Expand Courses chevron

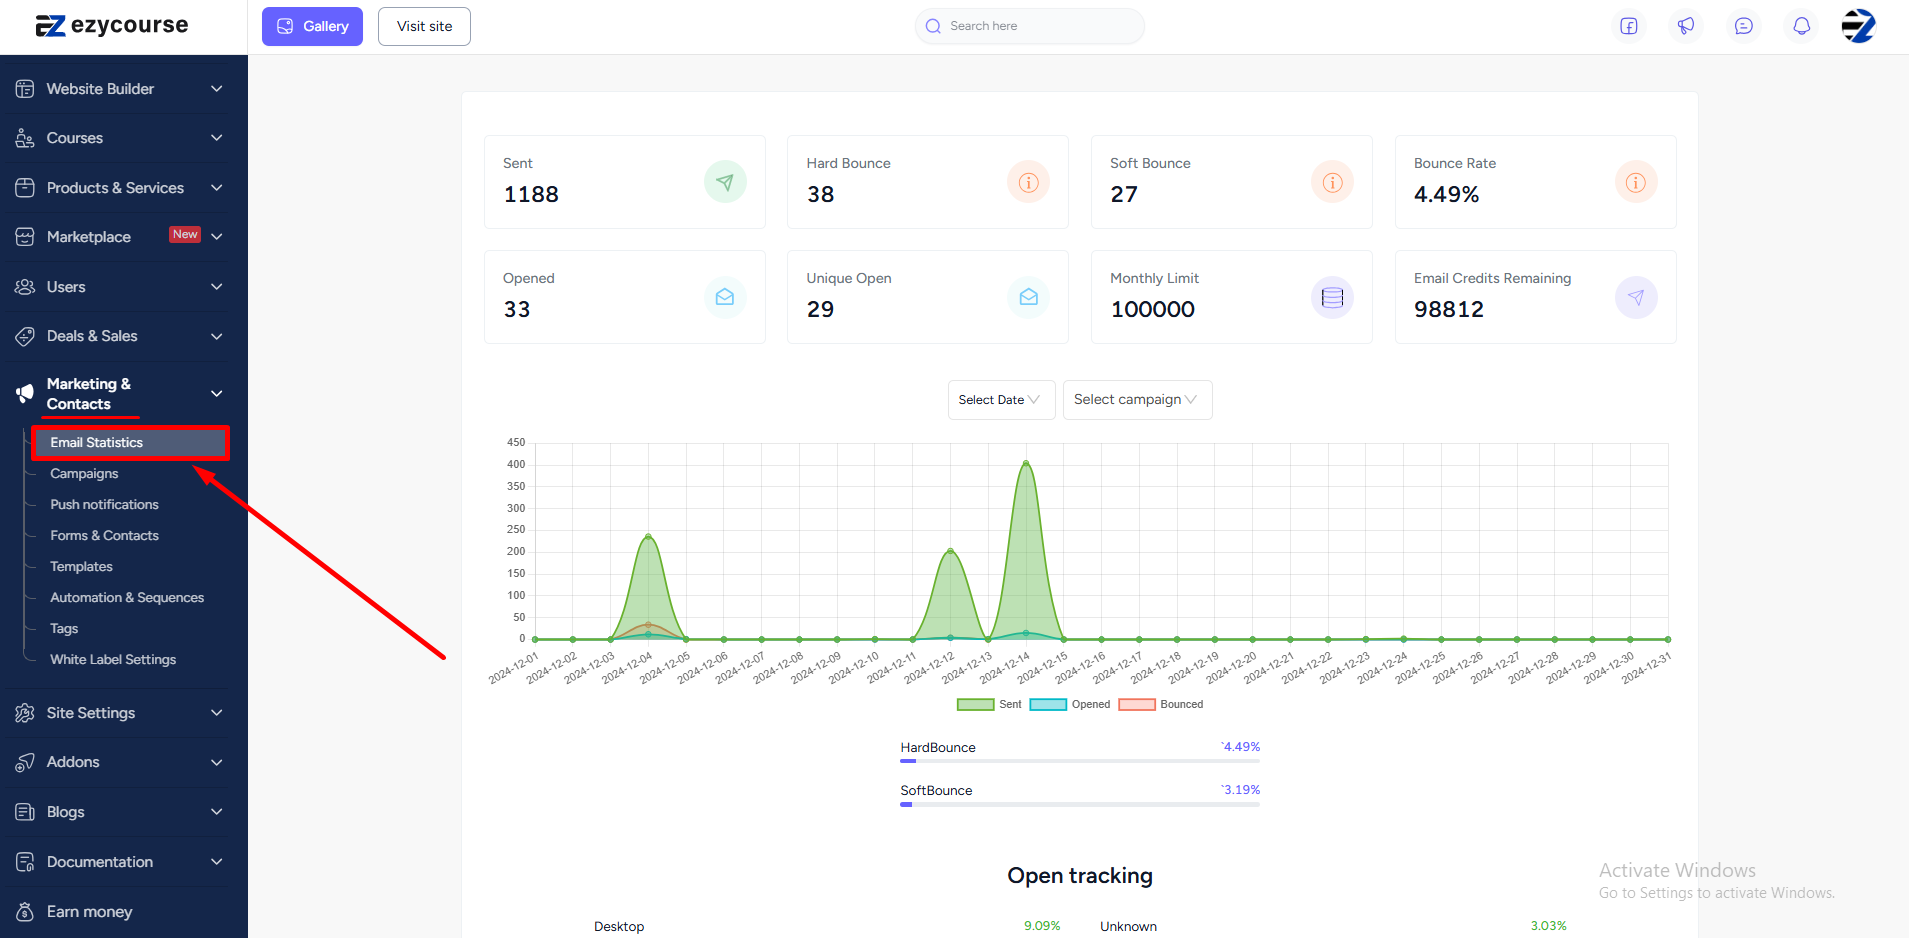point(217,138)
